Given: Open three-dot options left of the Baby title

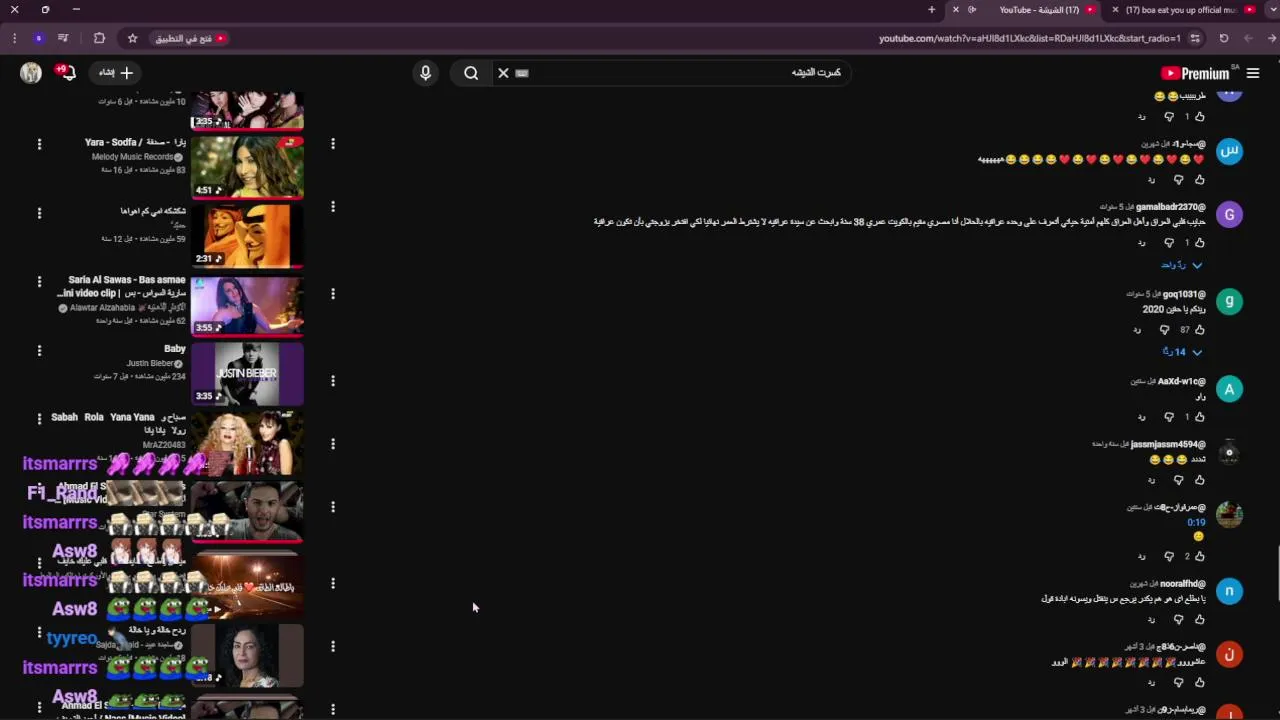Looking at the screenshot, I should pyautogui.click(x=39, y=351).
